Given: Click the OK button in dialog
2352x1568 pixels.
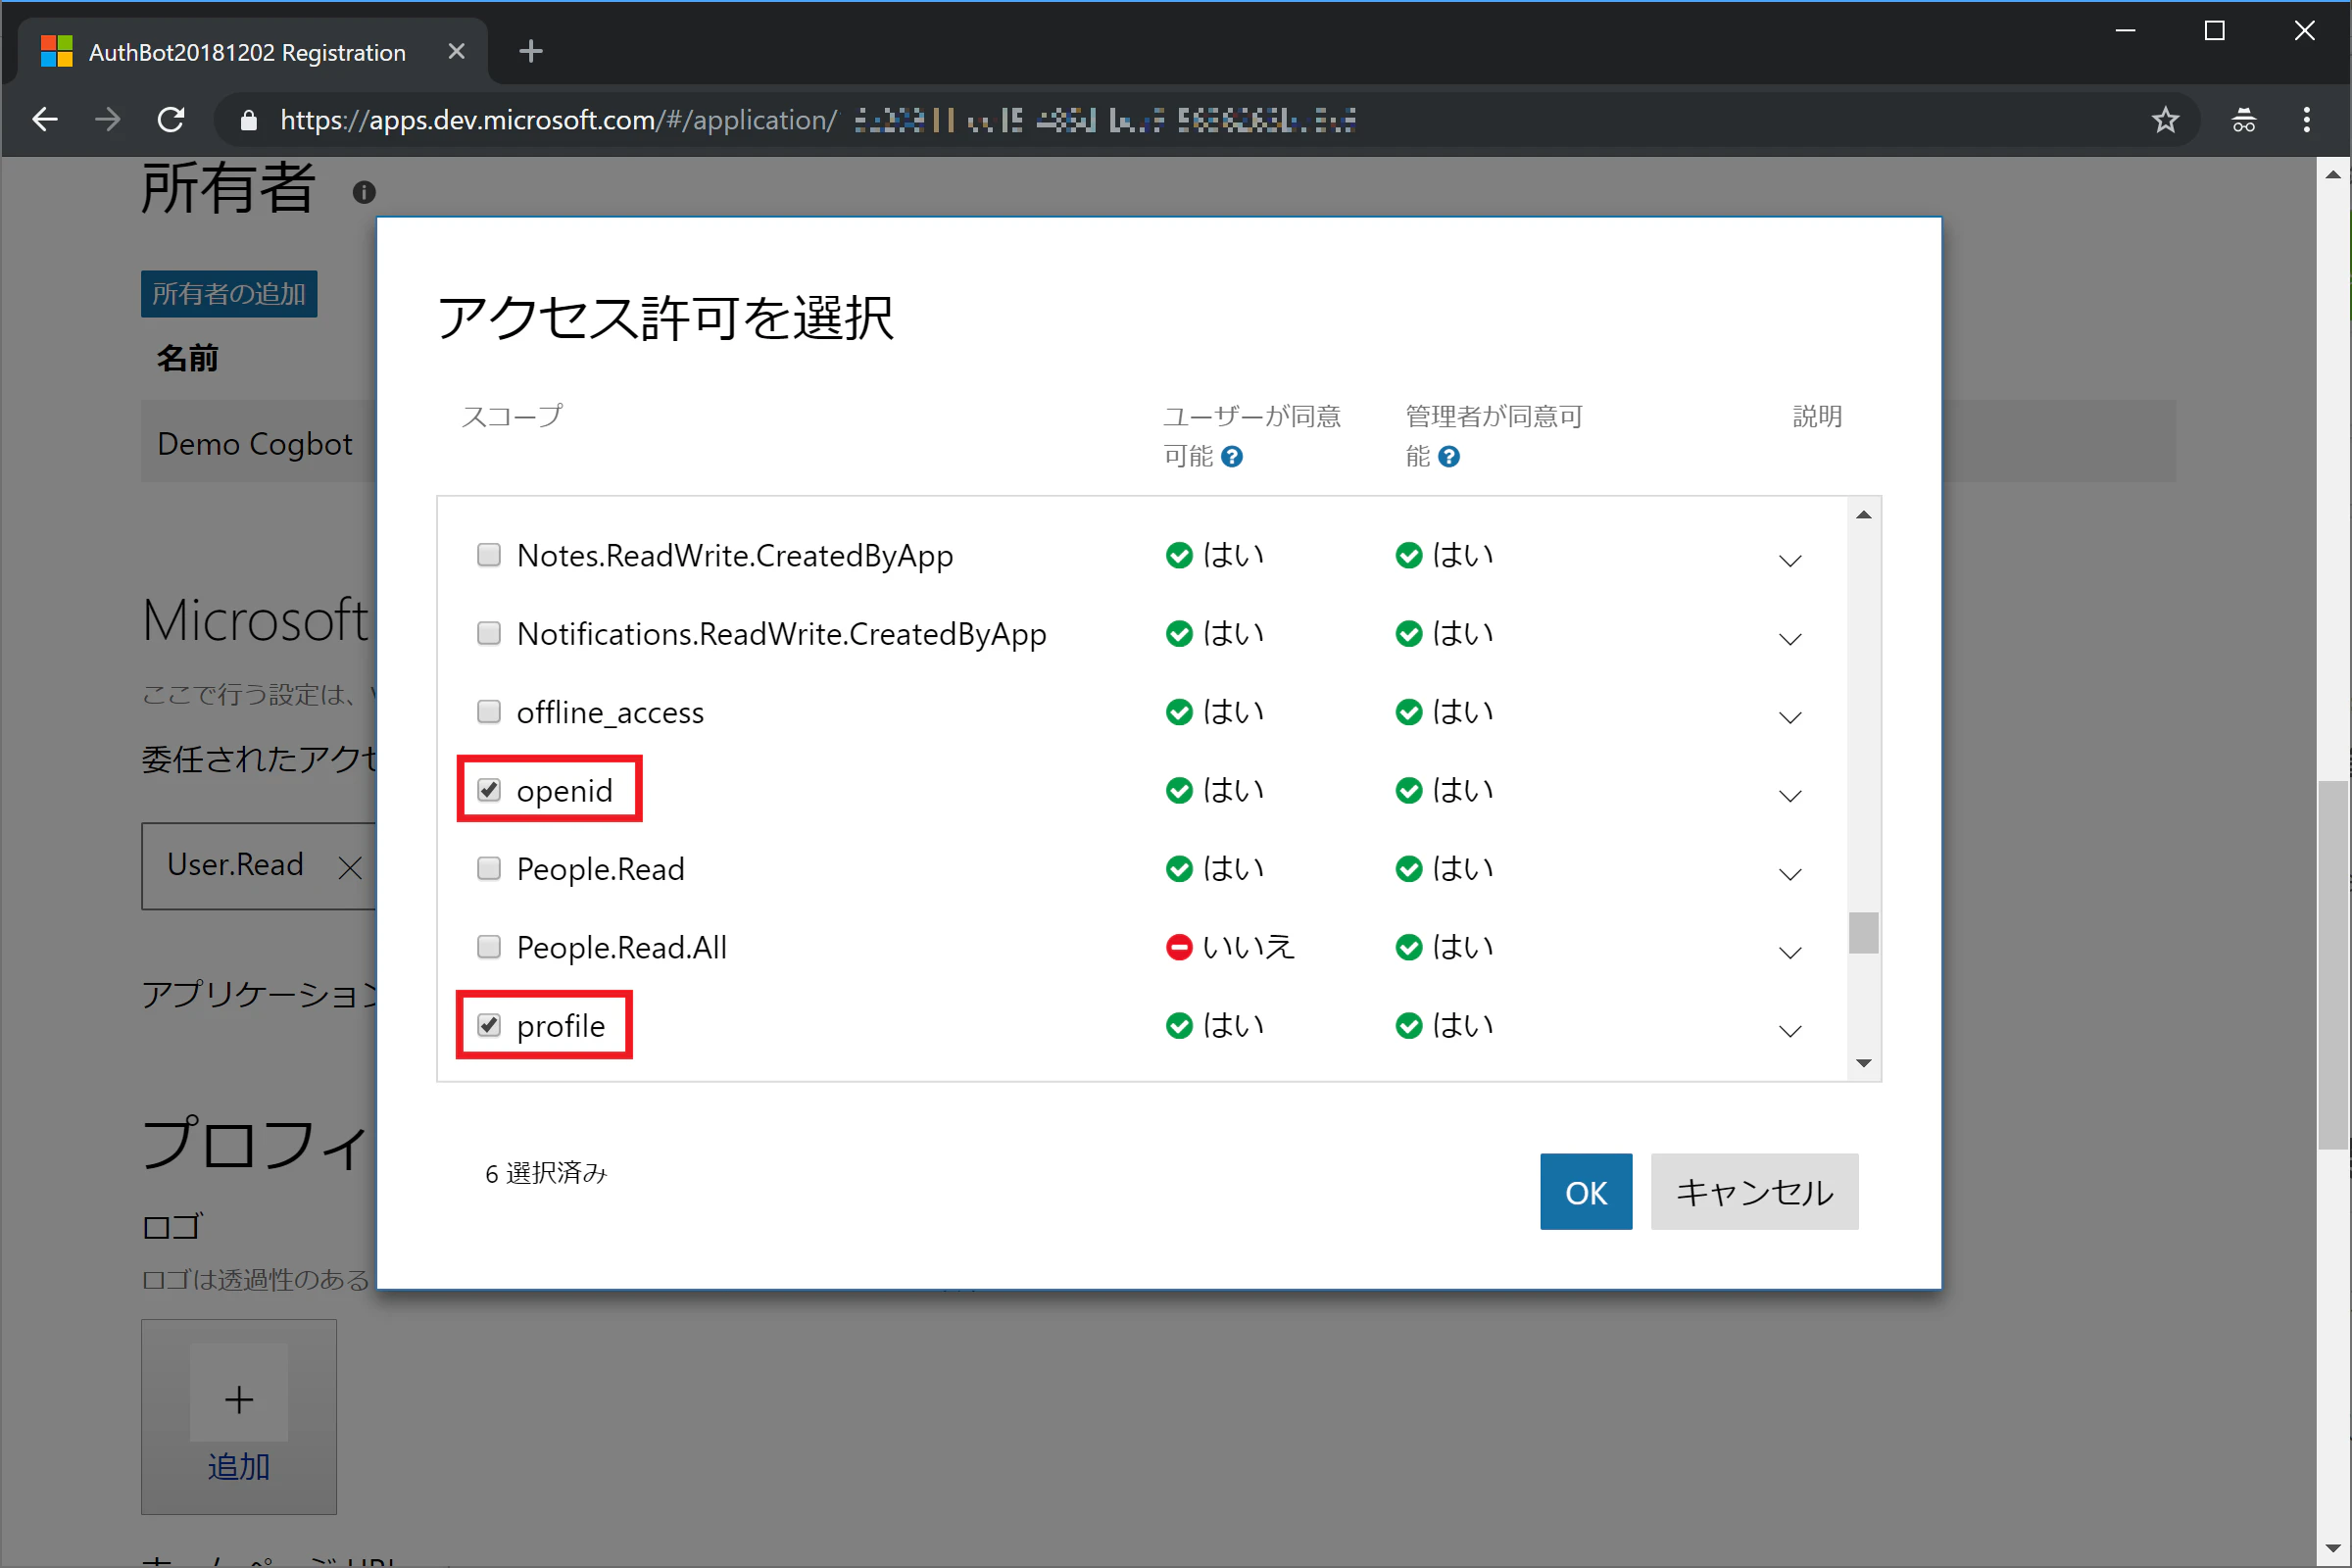Looking at the screenshot, I should click(x=1586, y=1191).
